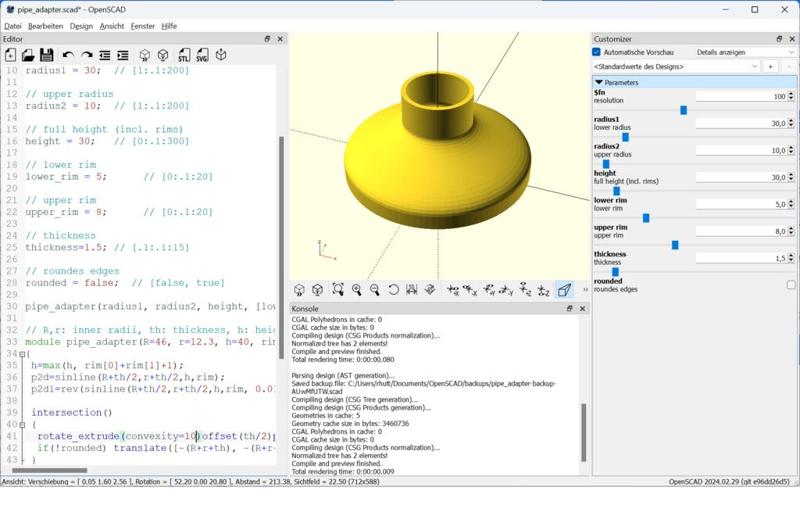Click the Preview icon in the viewport toolbar
Screen dimensions: 800x512
coord(299,290)
